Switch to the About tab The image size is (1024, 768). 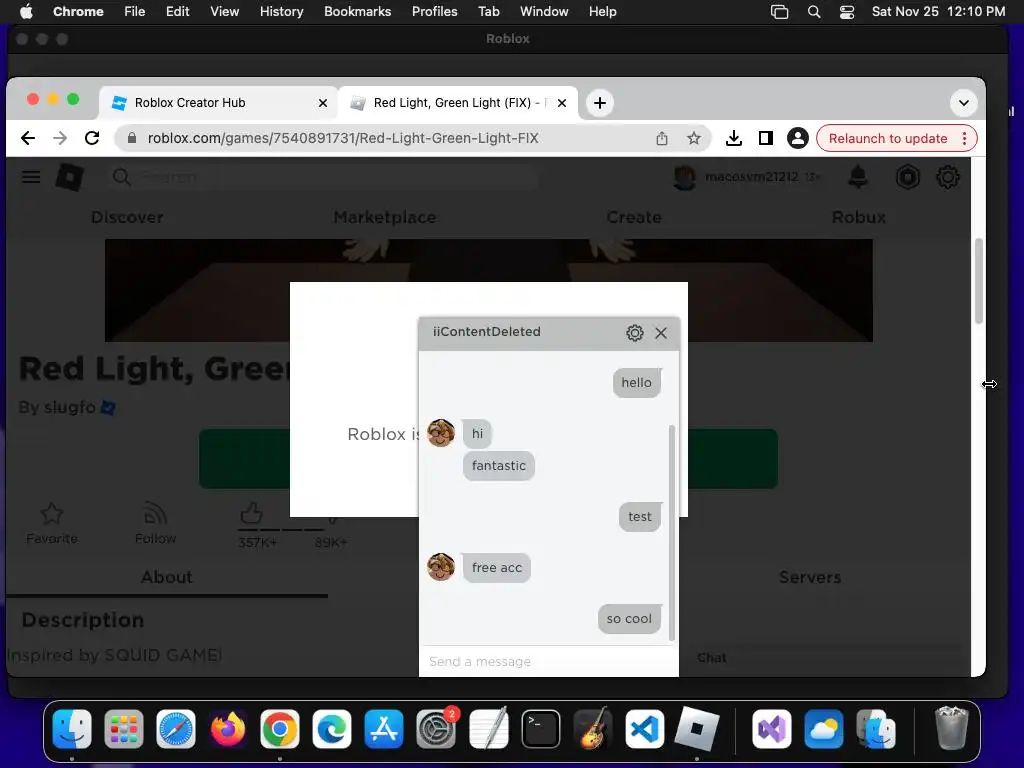167,577
